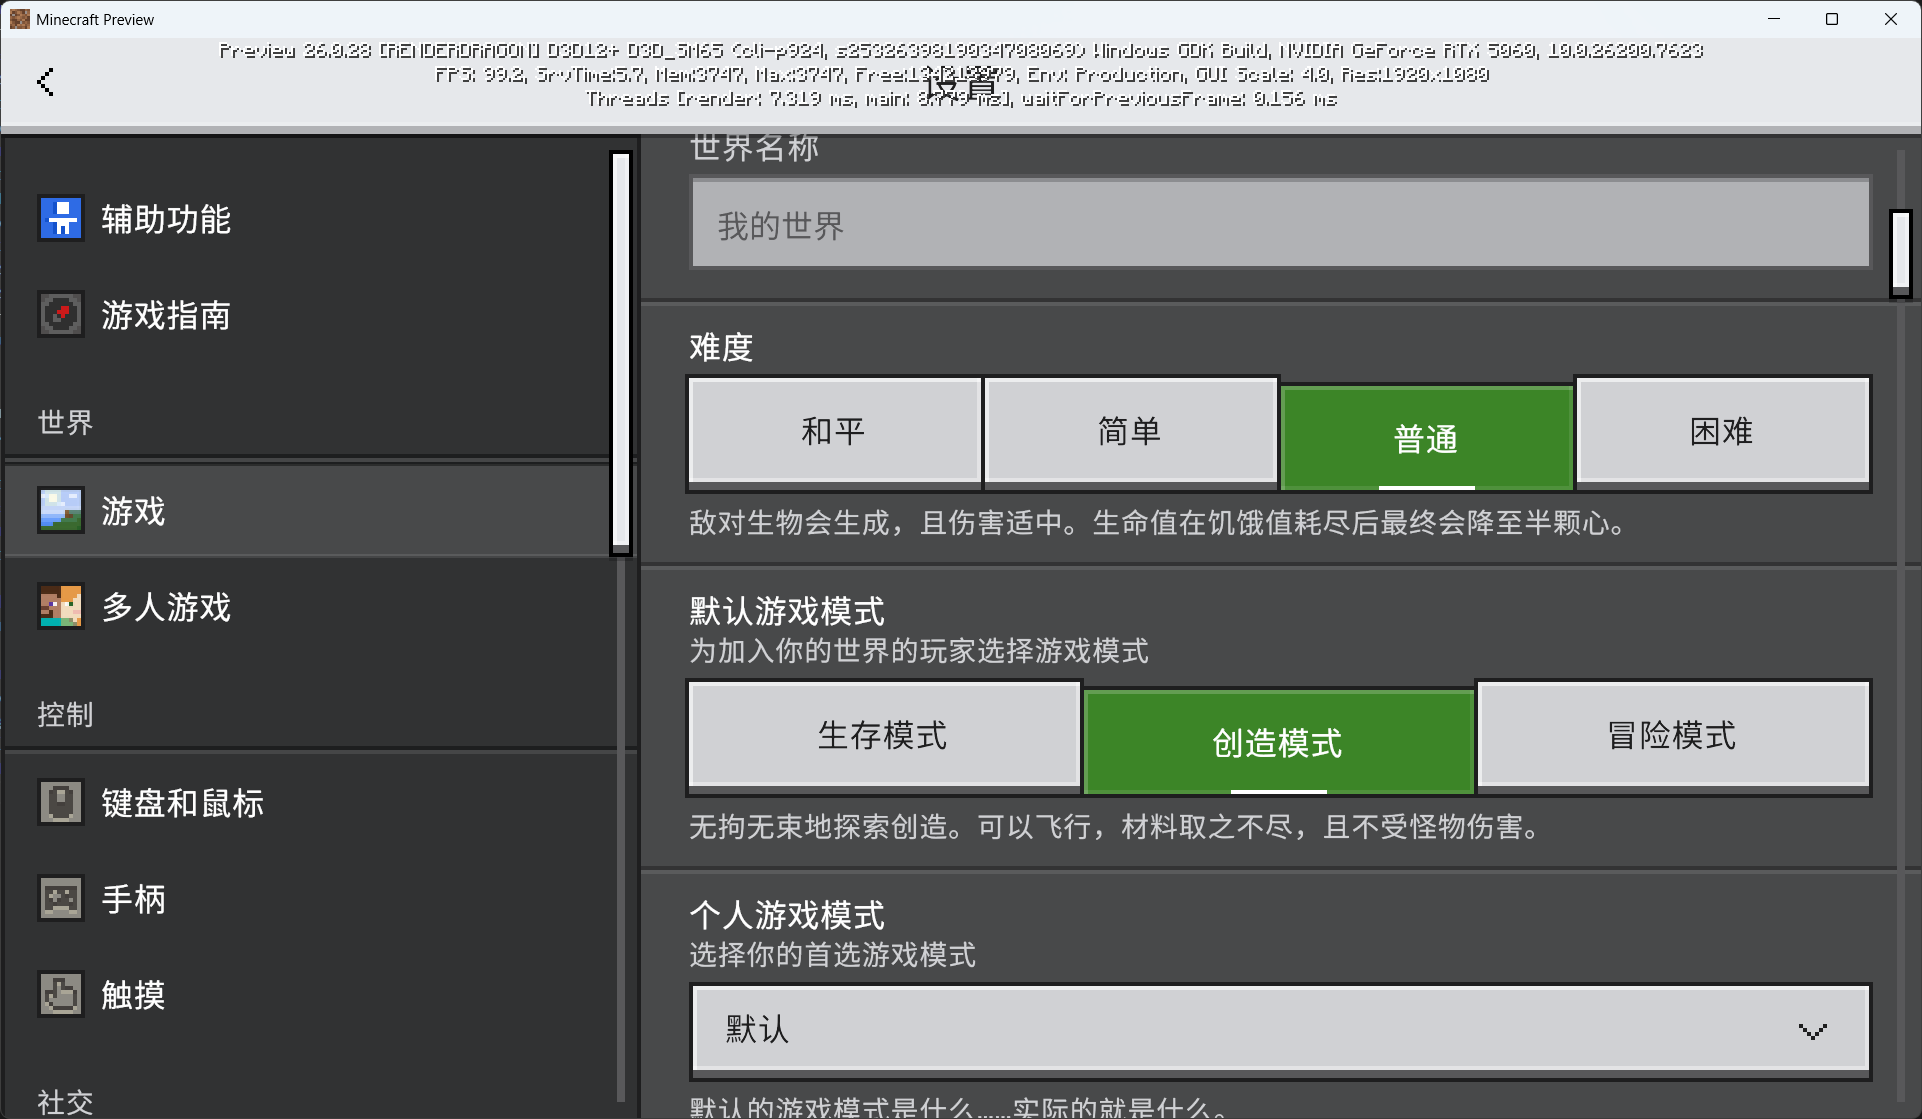Click the 触摸 hand icon
The height and width of the screenshot is (1119, 1922).
[x=61, y=994]
